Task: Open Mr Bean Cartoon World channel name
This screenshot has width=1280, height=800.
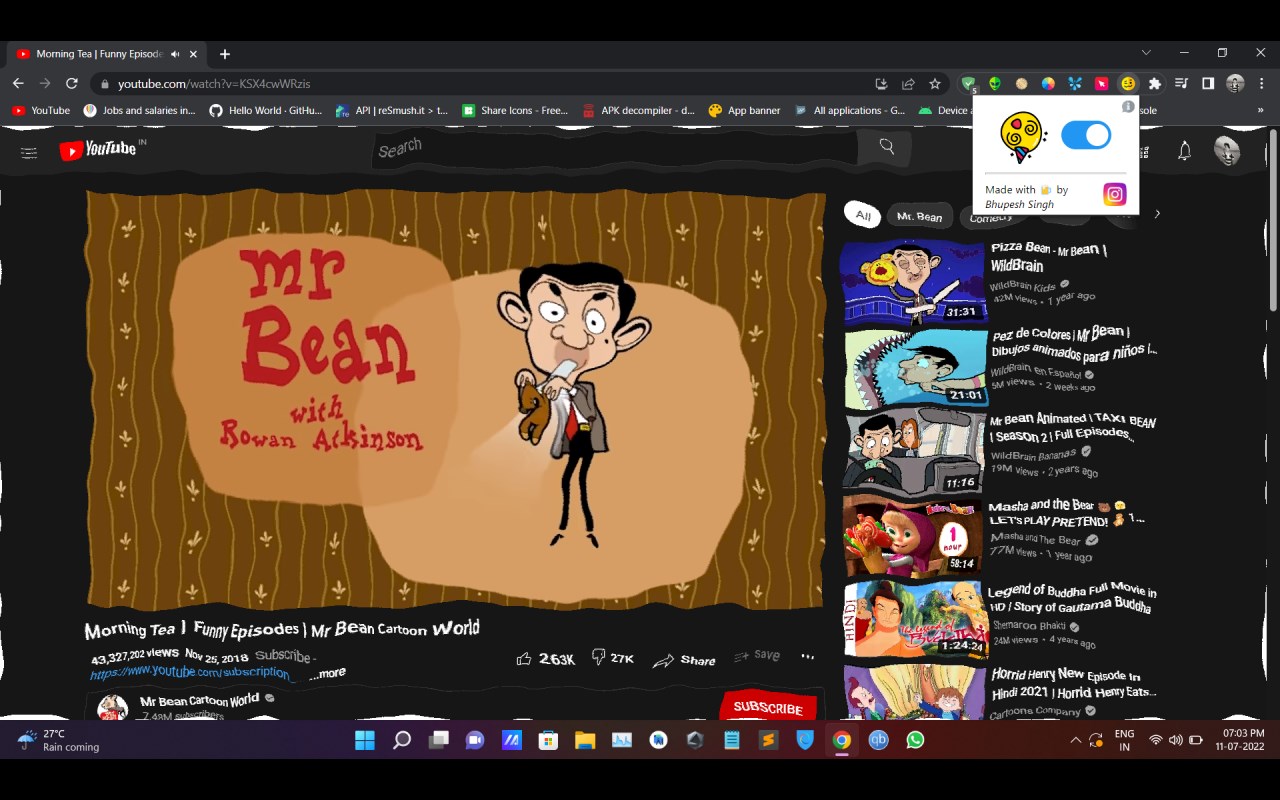Action: pos(199,700)
